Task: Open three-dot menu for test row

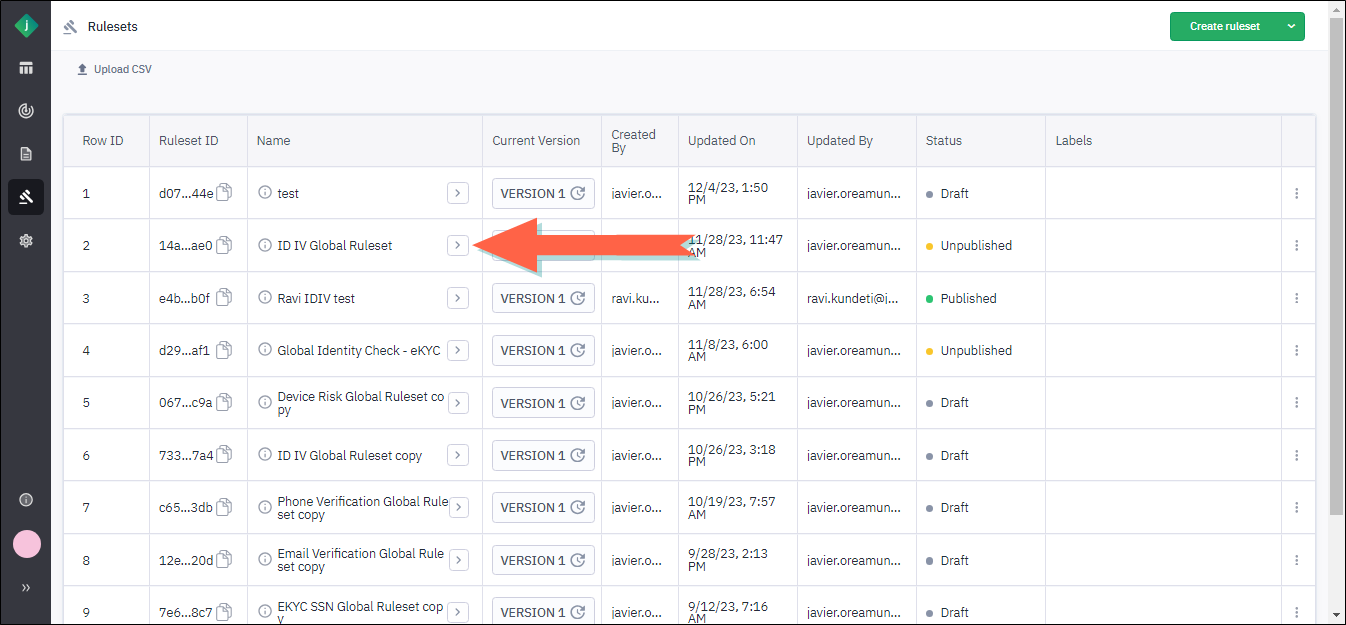Action: tap(1297, 193)
